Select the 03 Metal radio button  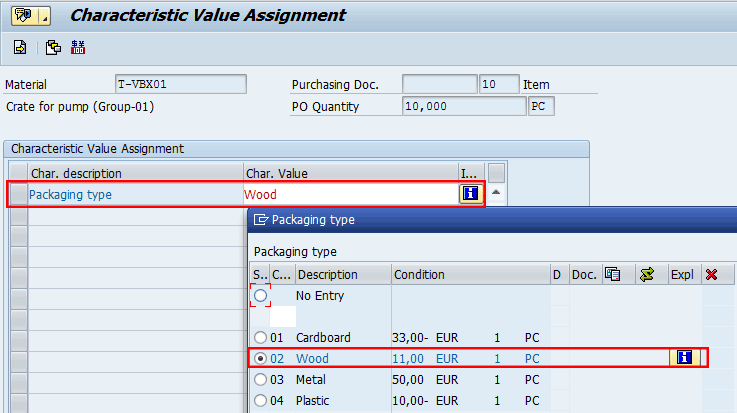click(x=261, y=380)
